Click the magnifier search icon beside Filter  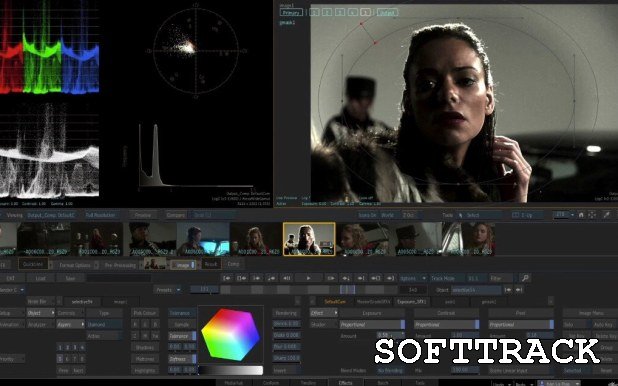(525, 278)
